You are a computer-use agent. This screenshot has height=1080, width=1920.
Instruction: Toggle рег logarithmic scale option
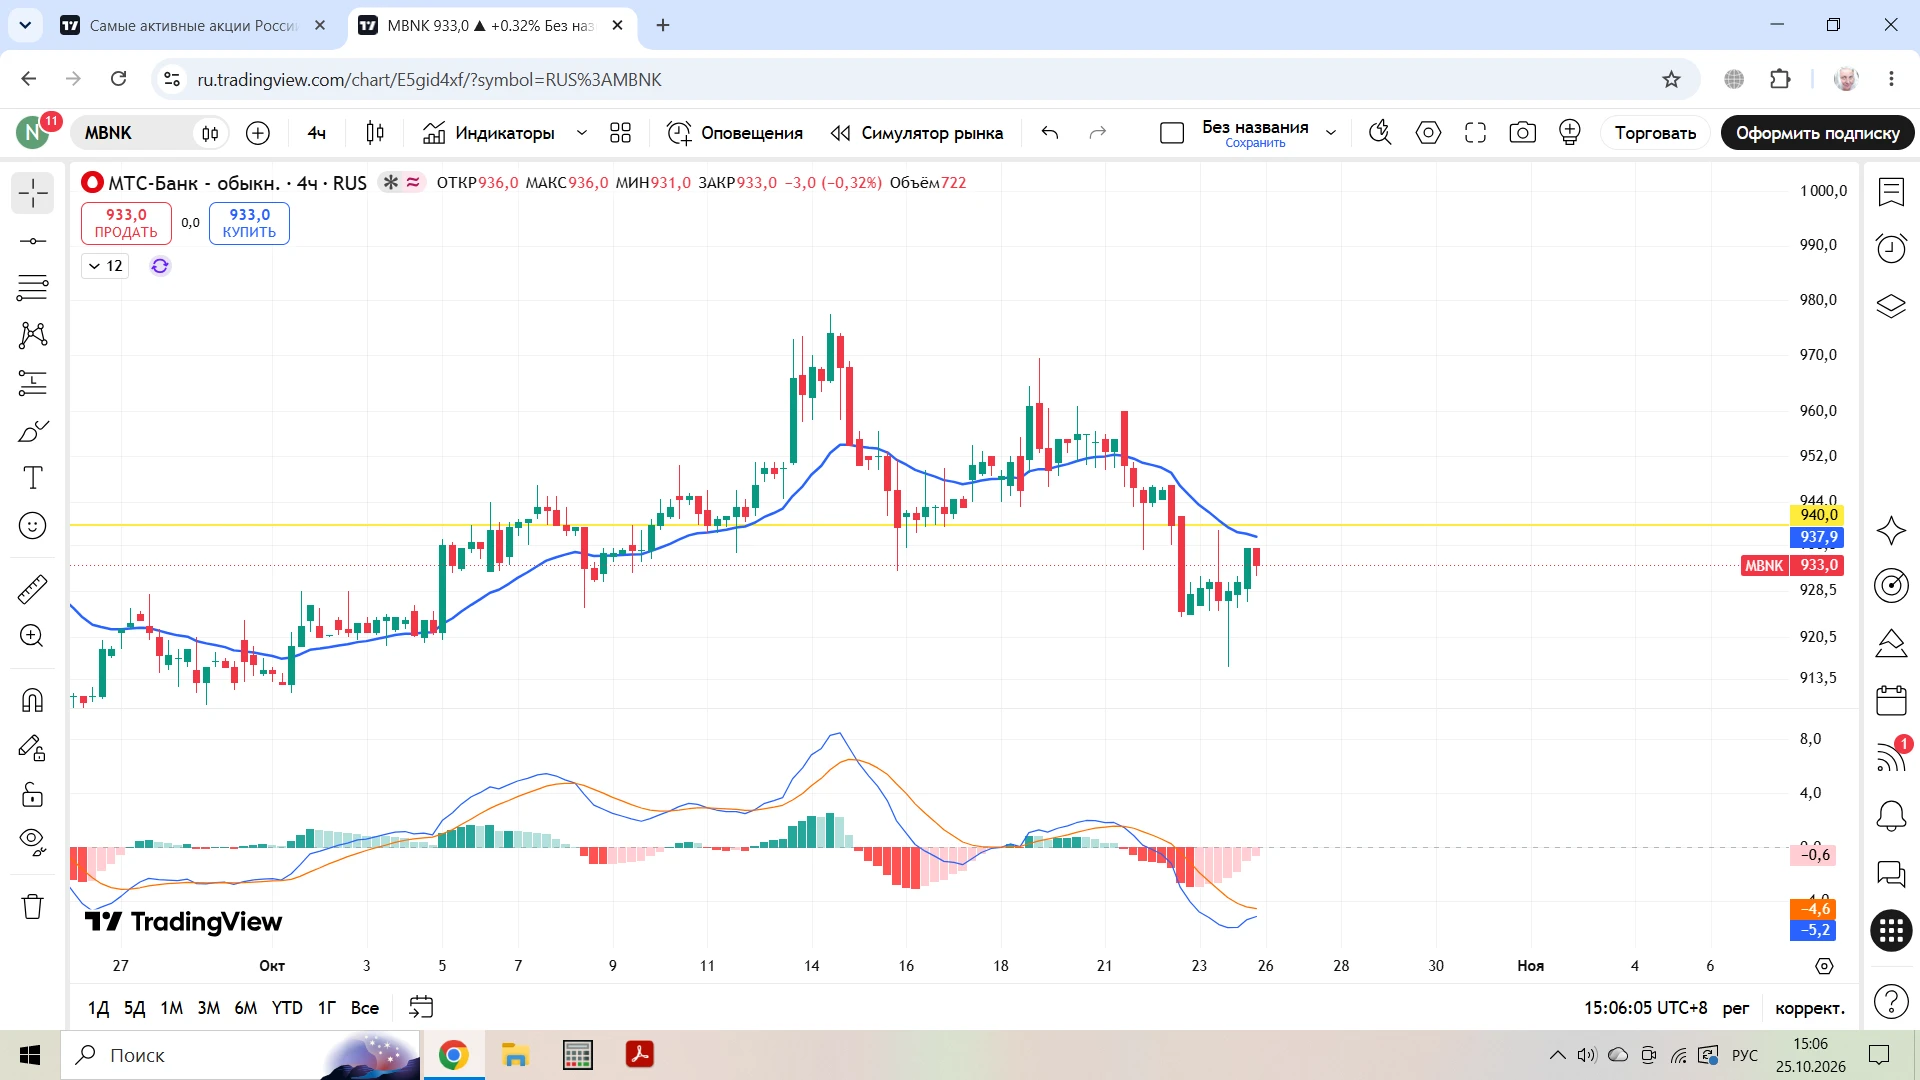click(1736, 1008)
